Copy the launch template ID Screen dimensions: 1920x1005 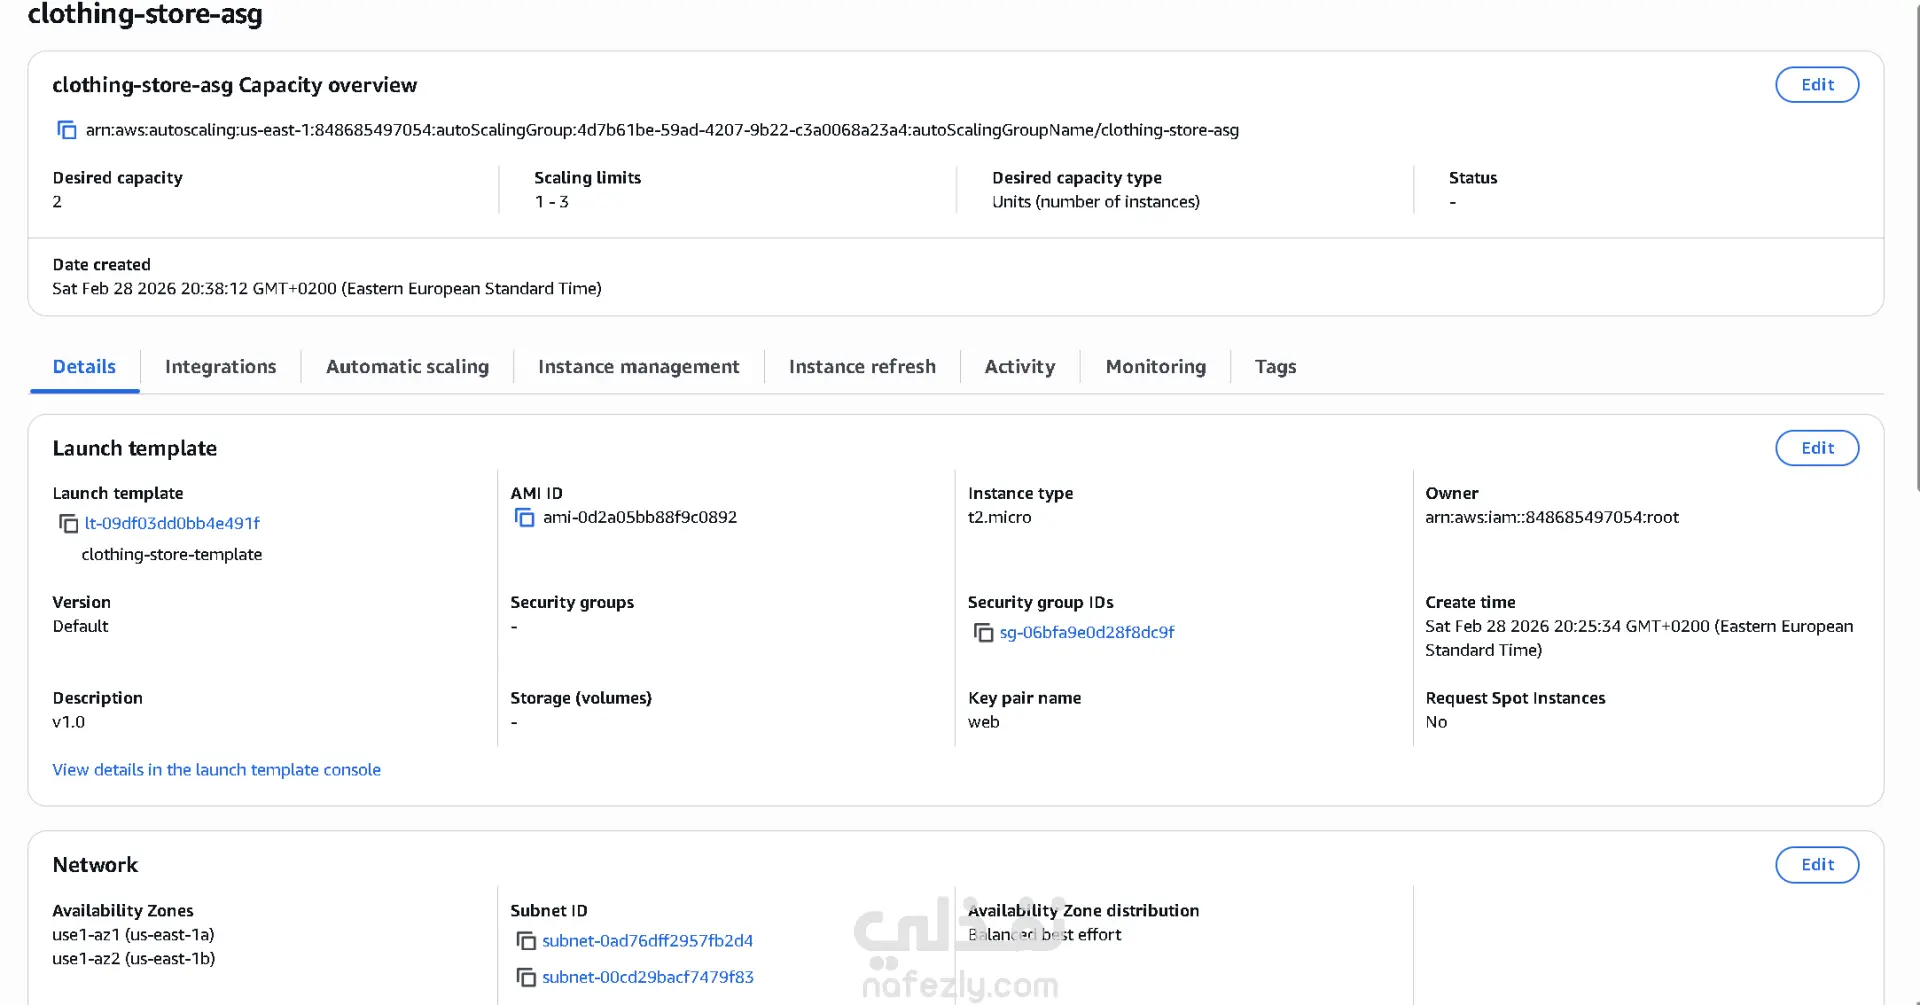68,523
